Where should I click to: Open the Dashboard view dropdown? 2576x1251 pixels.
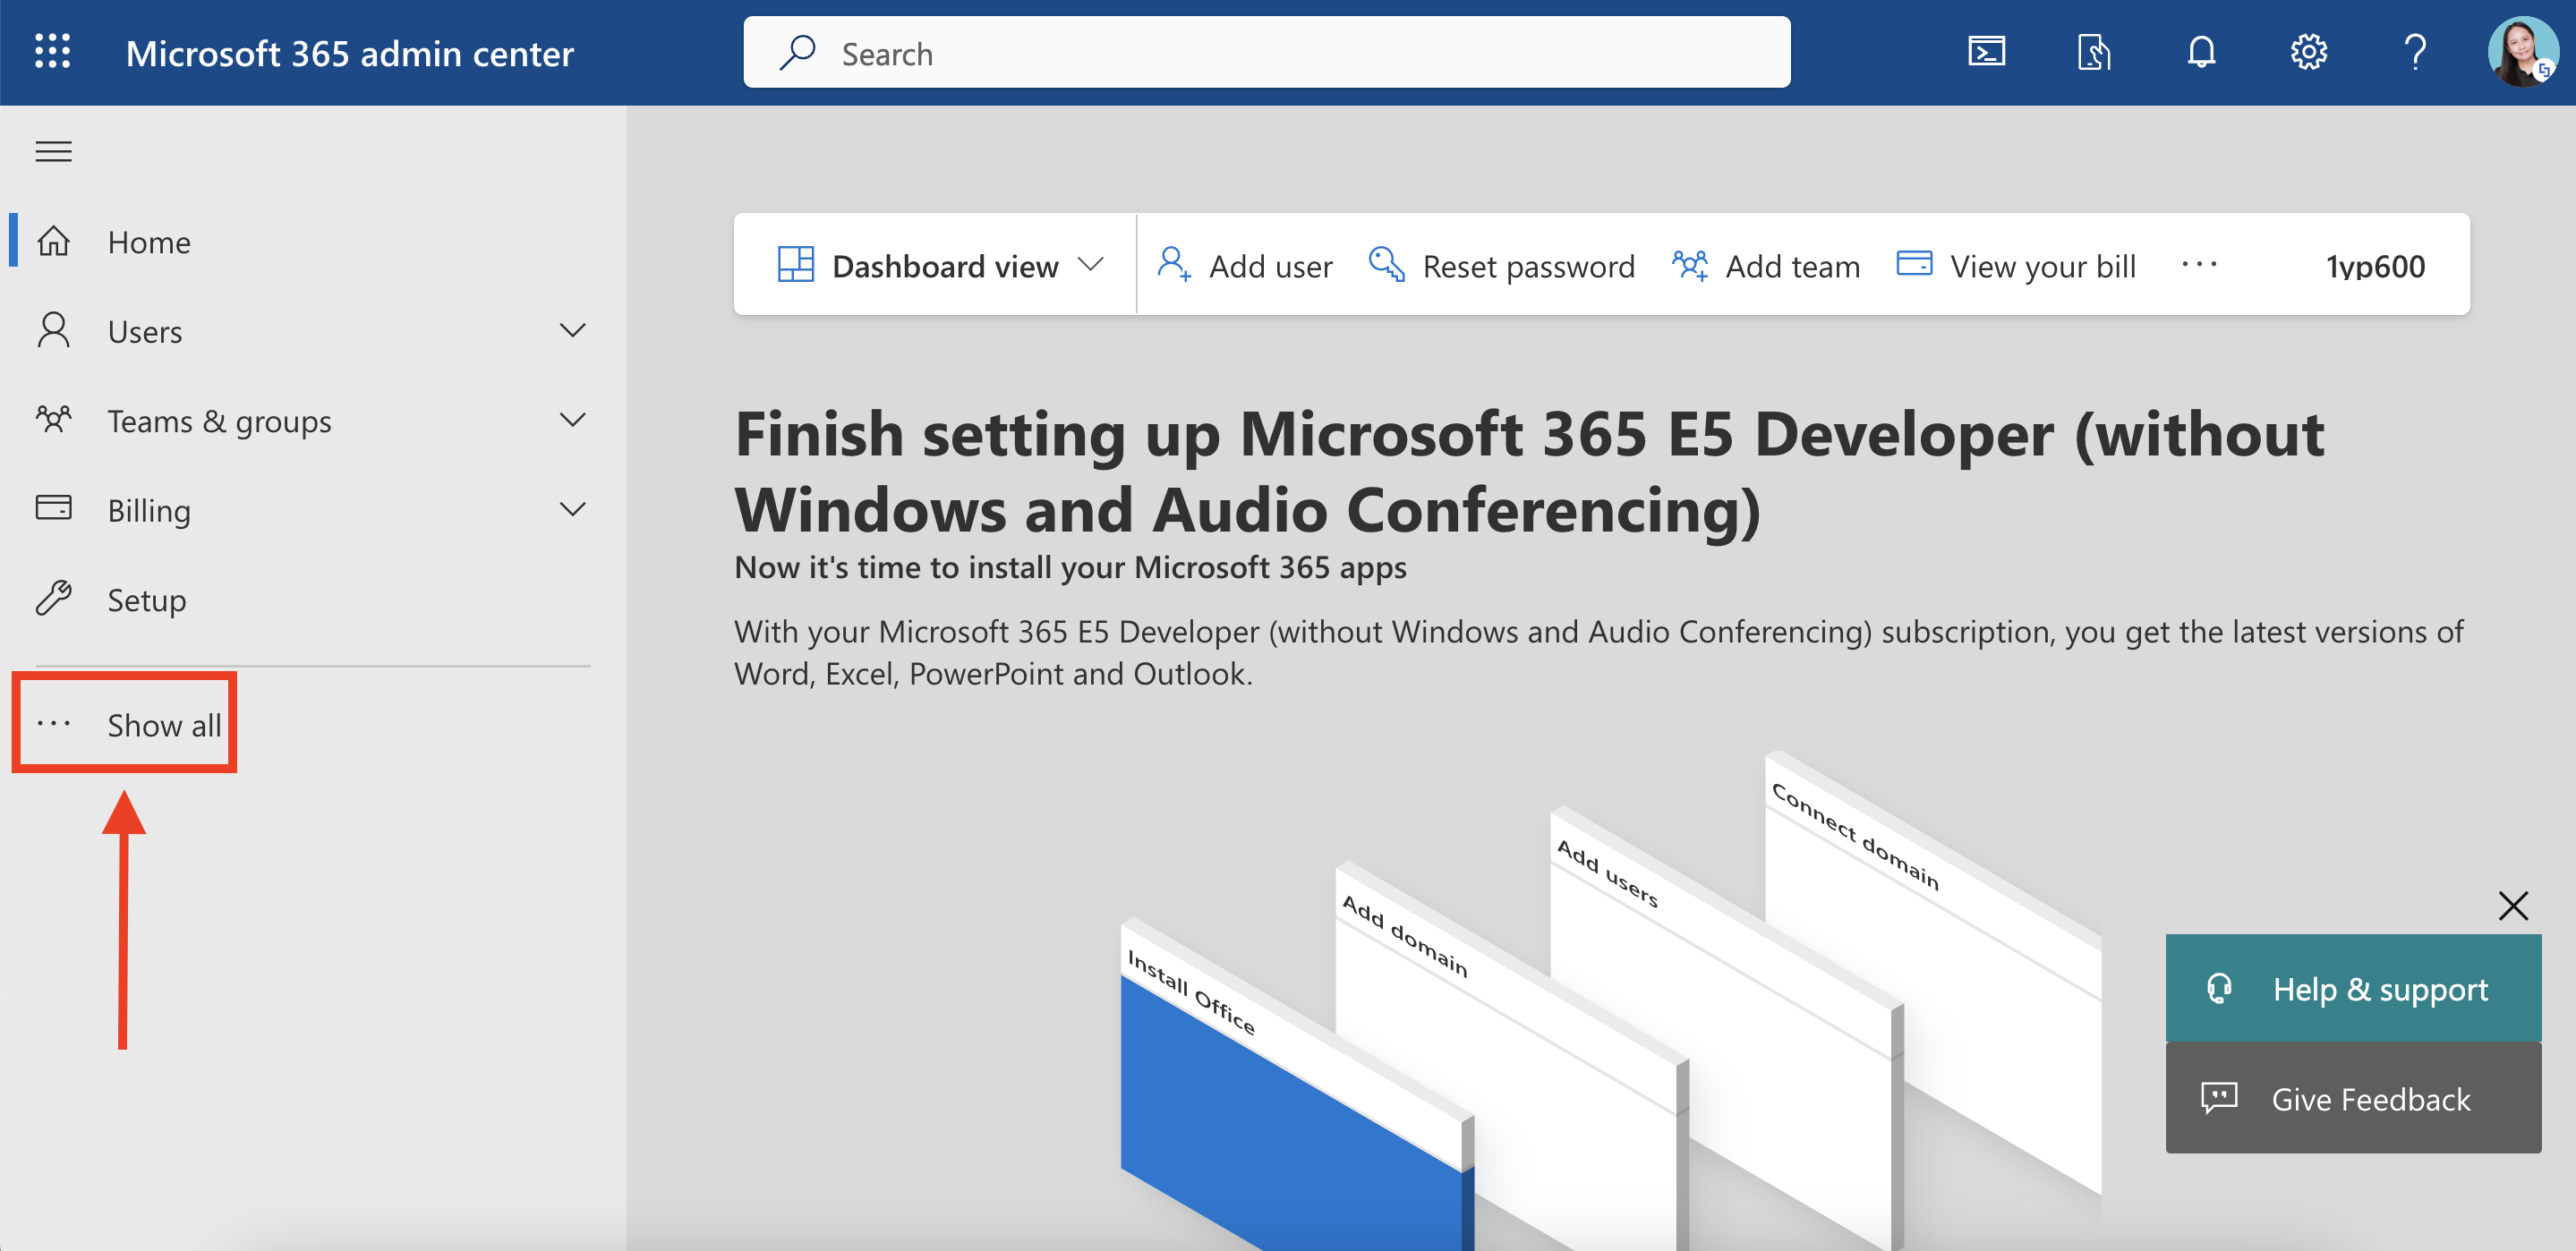click(x=940, y=266)
